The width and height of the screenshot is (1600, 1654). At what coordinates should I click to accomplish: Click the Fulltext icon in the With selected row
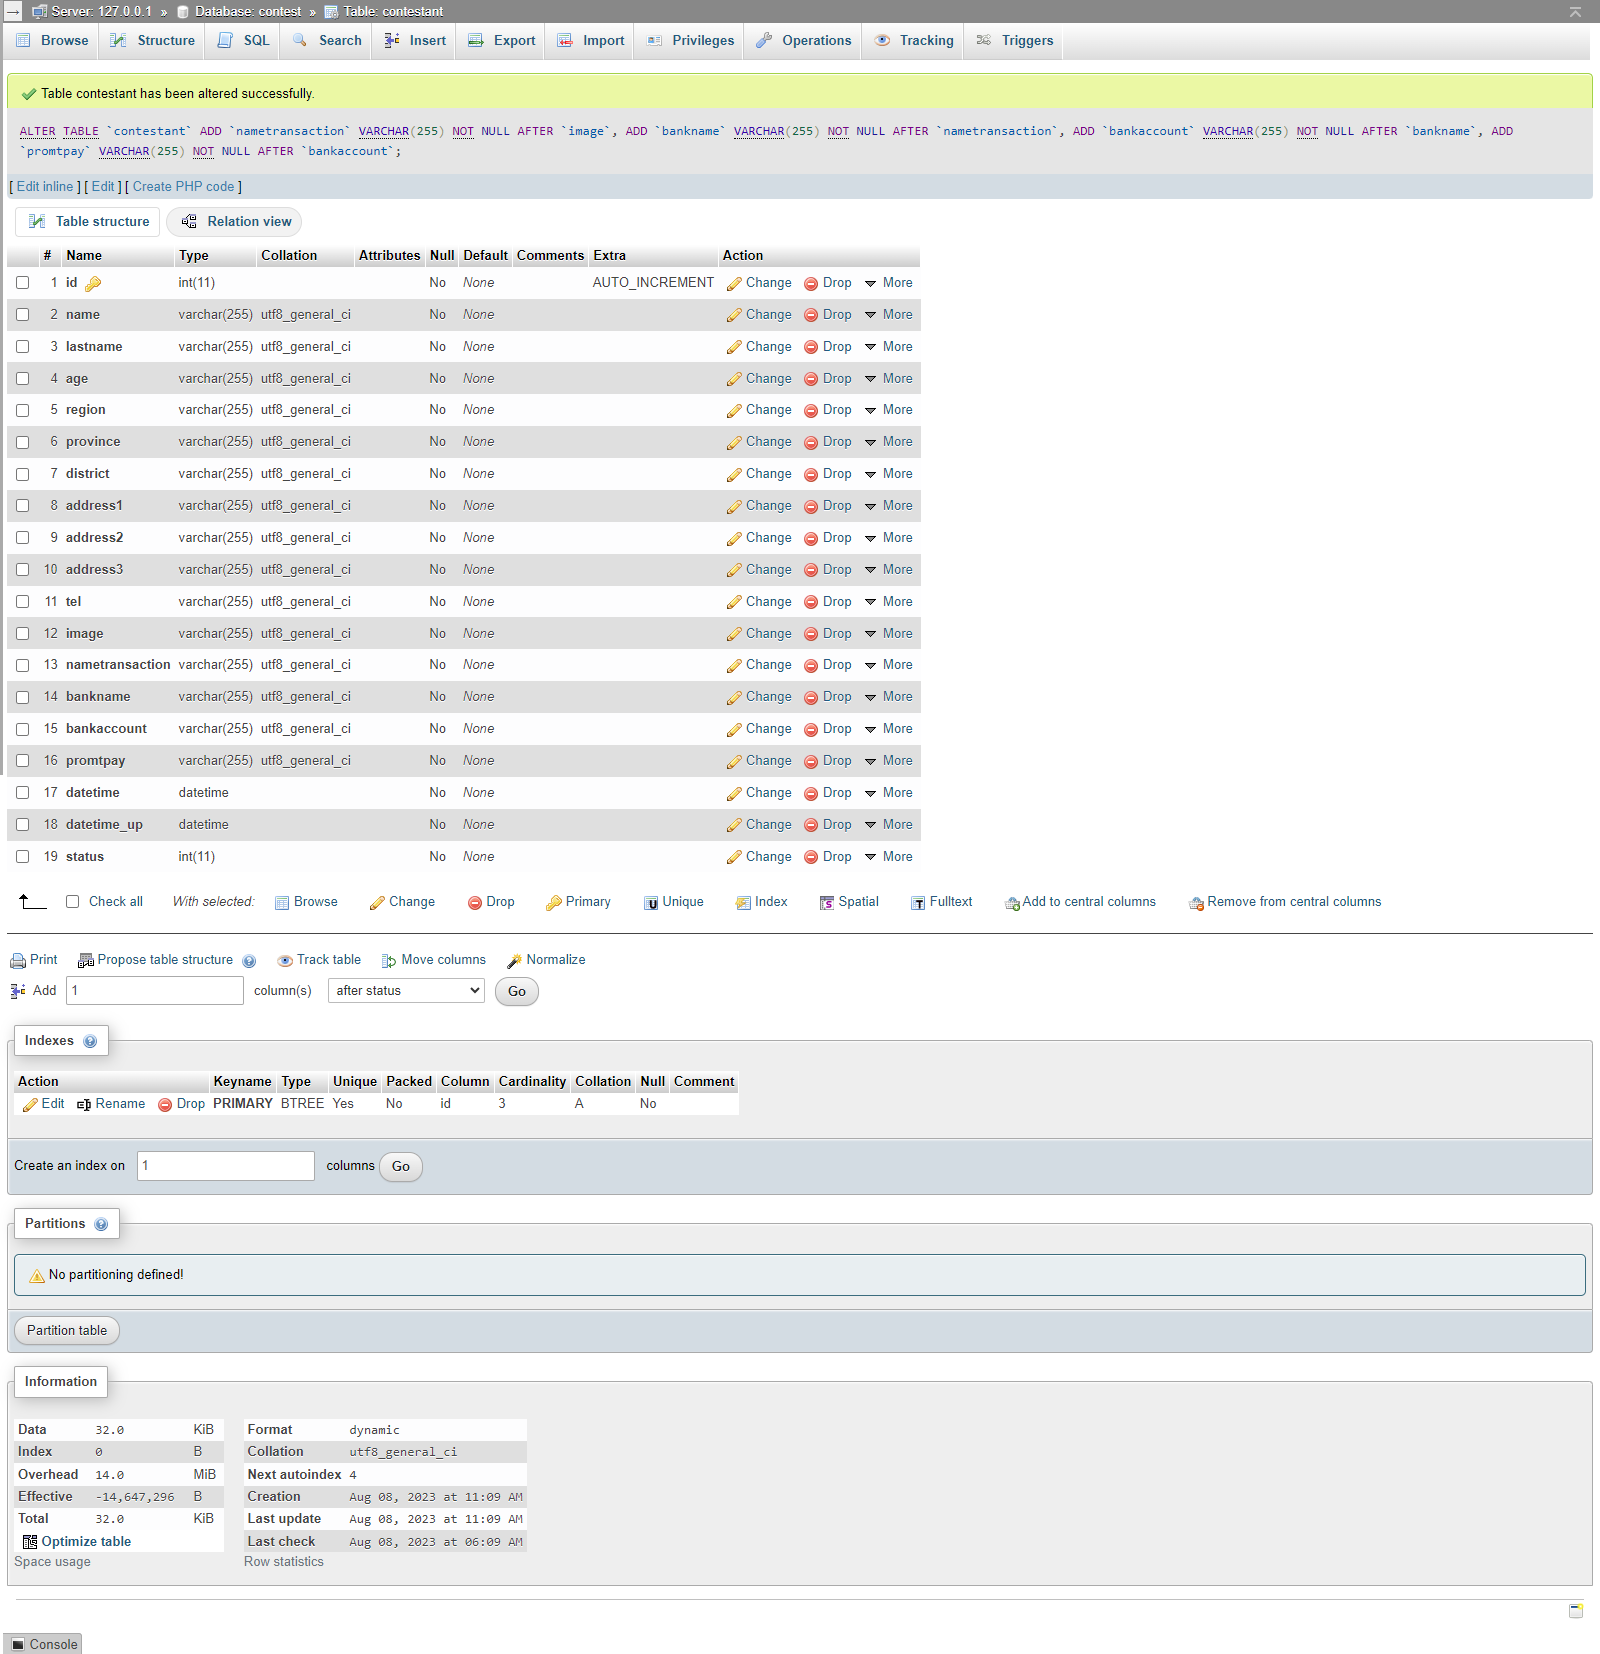tap(918, 902)
